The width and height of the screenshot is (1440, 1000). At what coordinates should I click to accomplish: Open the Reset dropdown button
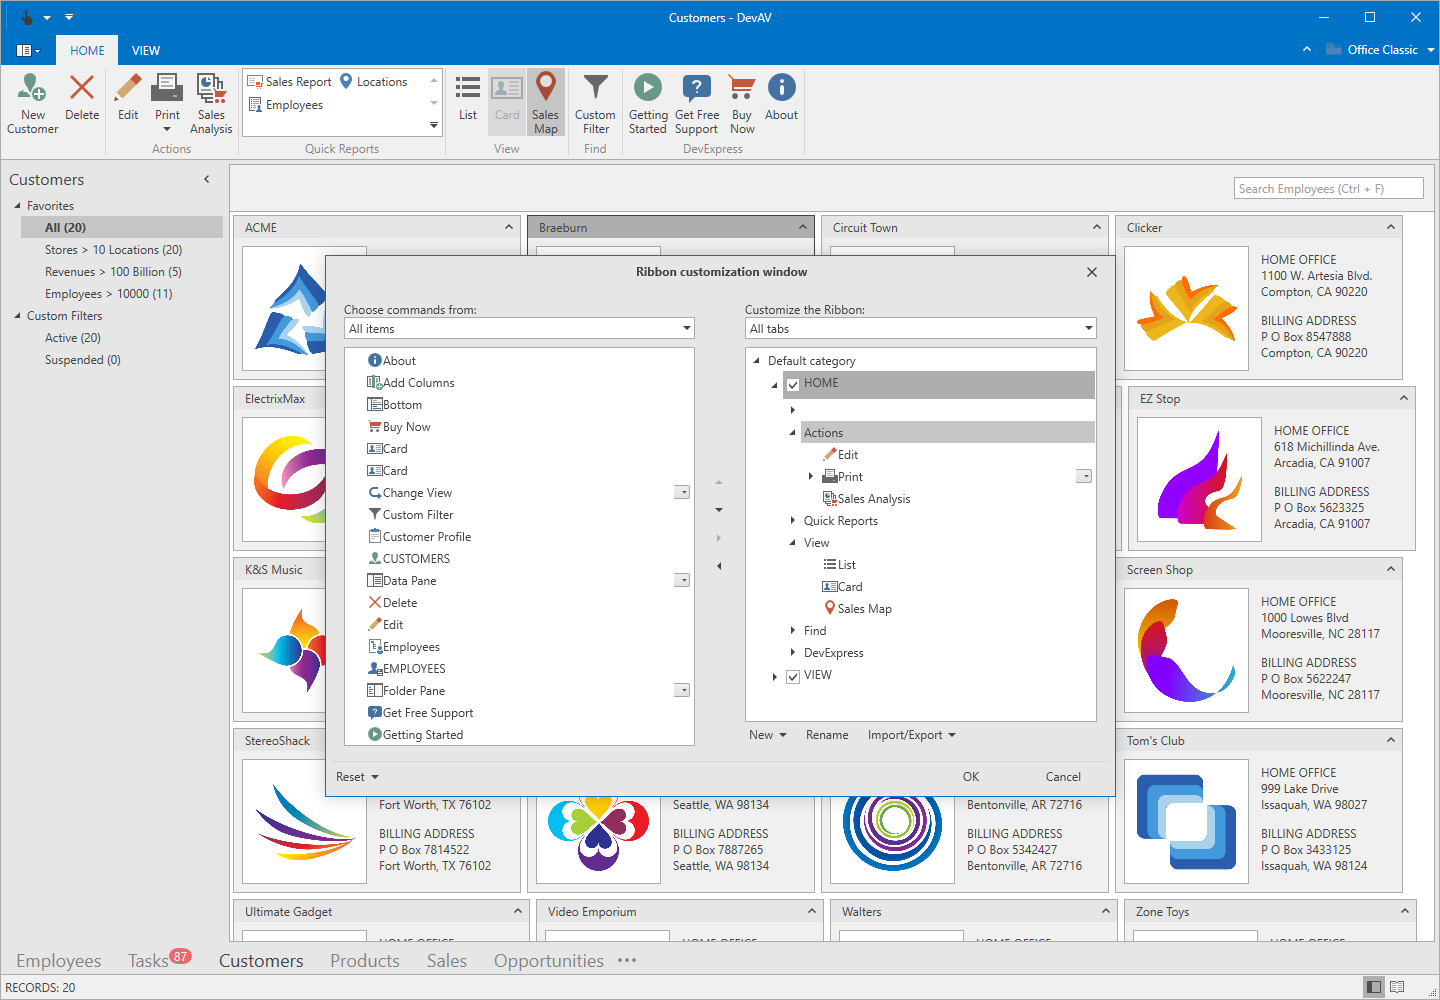point(357,777)
